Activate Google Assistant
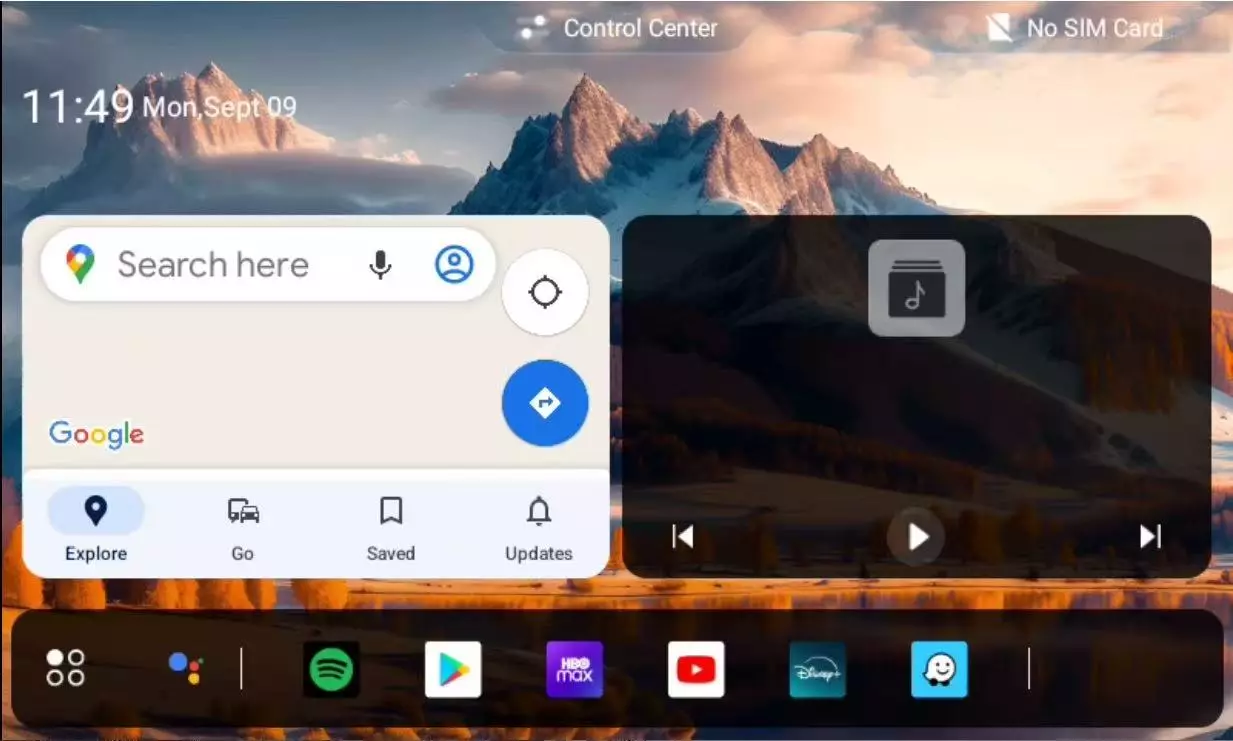Viewport: 1233px width, 741px height. click(x=185, y=668)
